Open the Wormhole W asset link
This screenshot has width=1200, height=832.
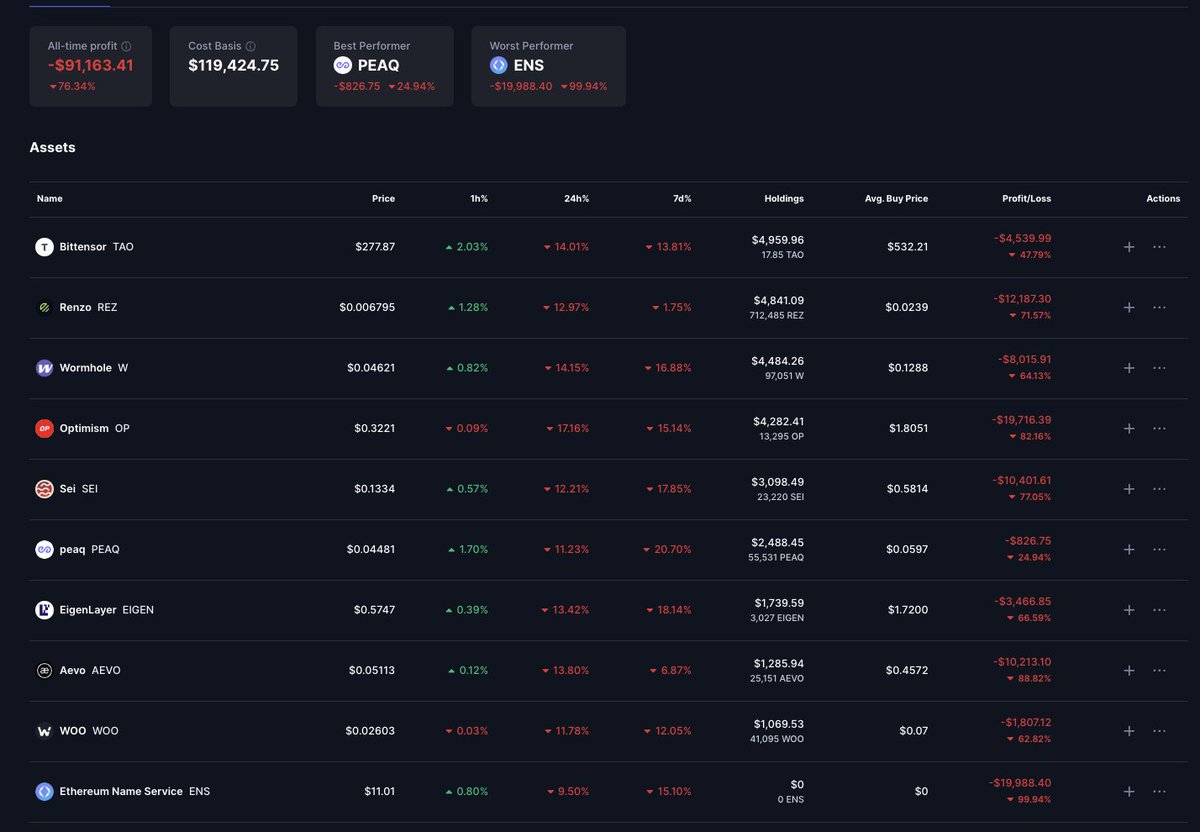pyautogui.click(x=94, y=368)
